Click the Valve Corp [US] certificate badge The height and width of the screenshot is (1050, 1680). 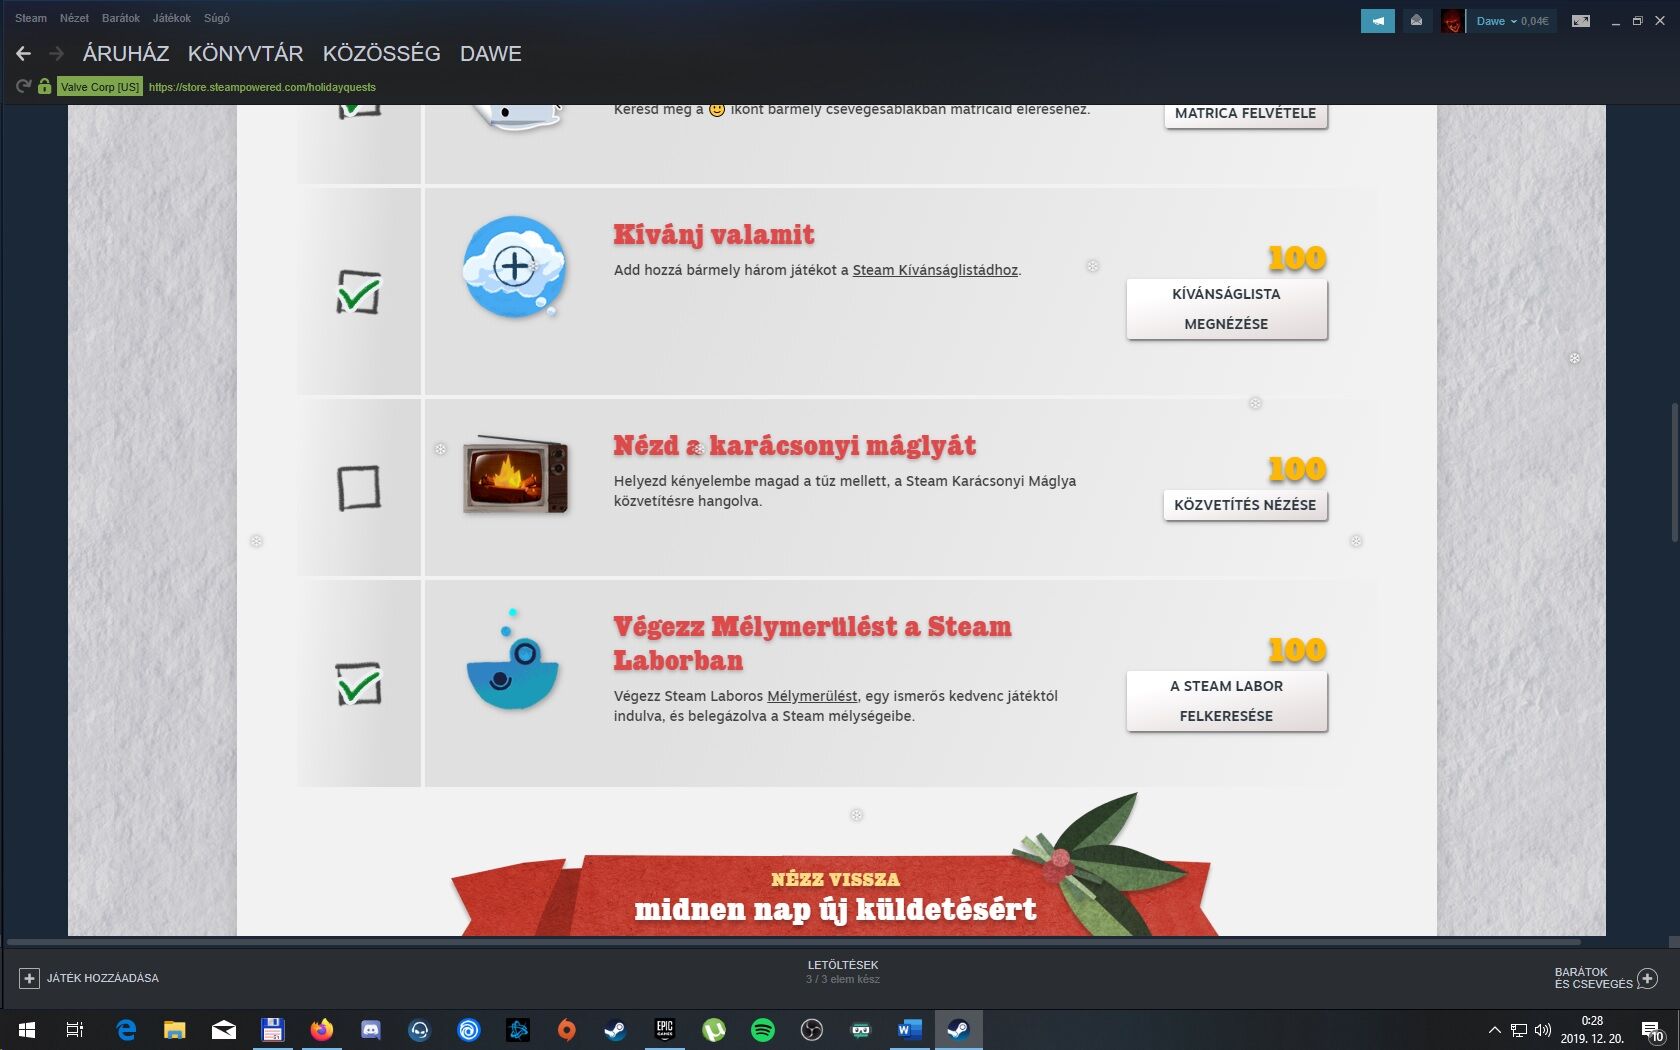(100, 87)
